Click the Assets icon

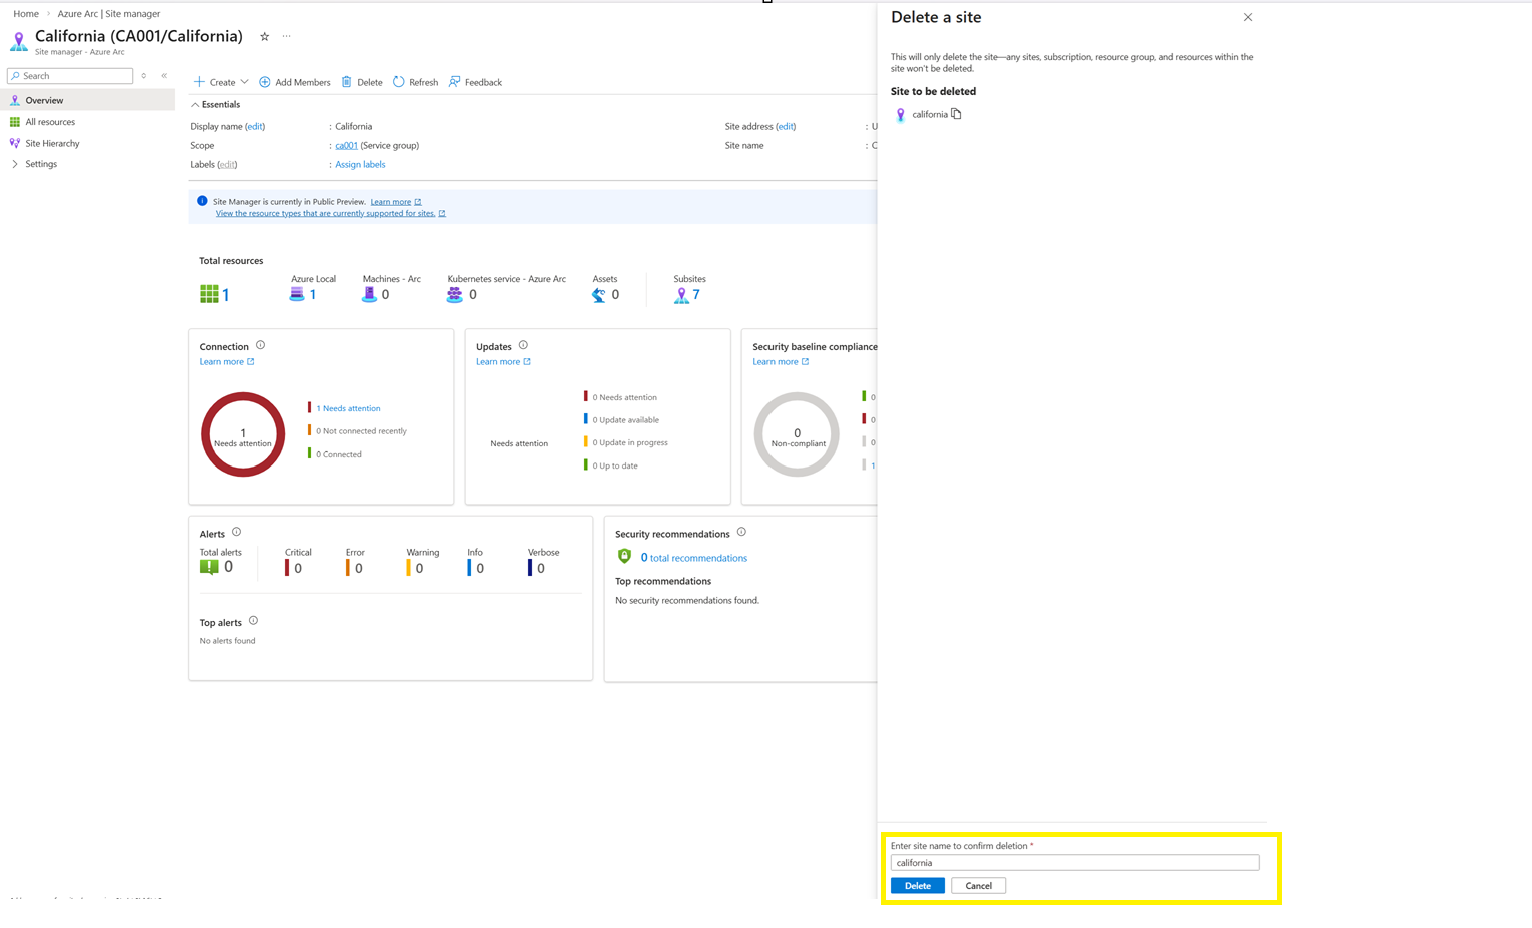point(599,295)
